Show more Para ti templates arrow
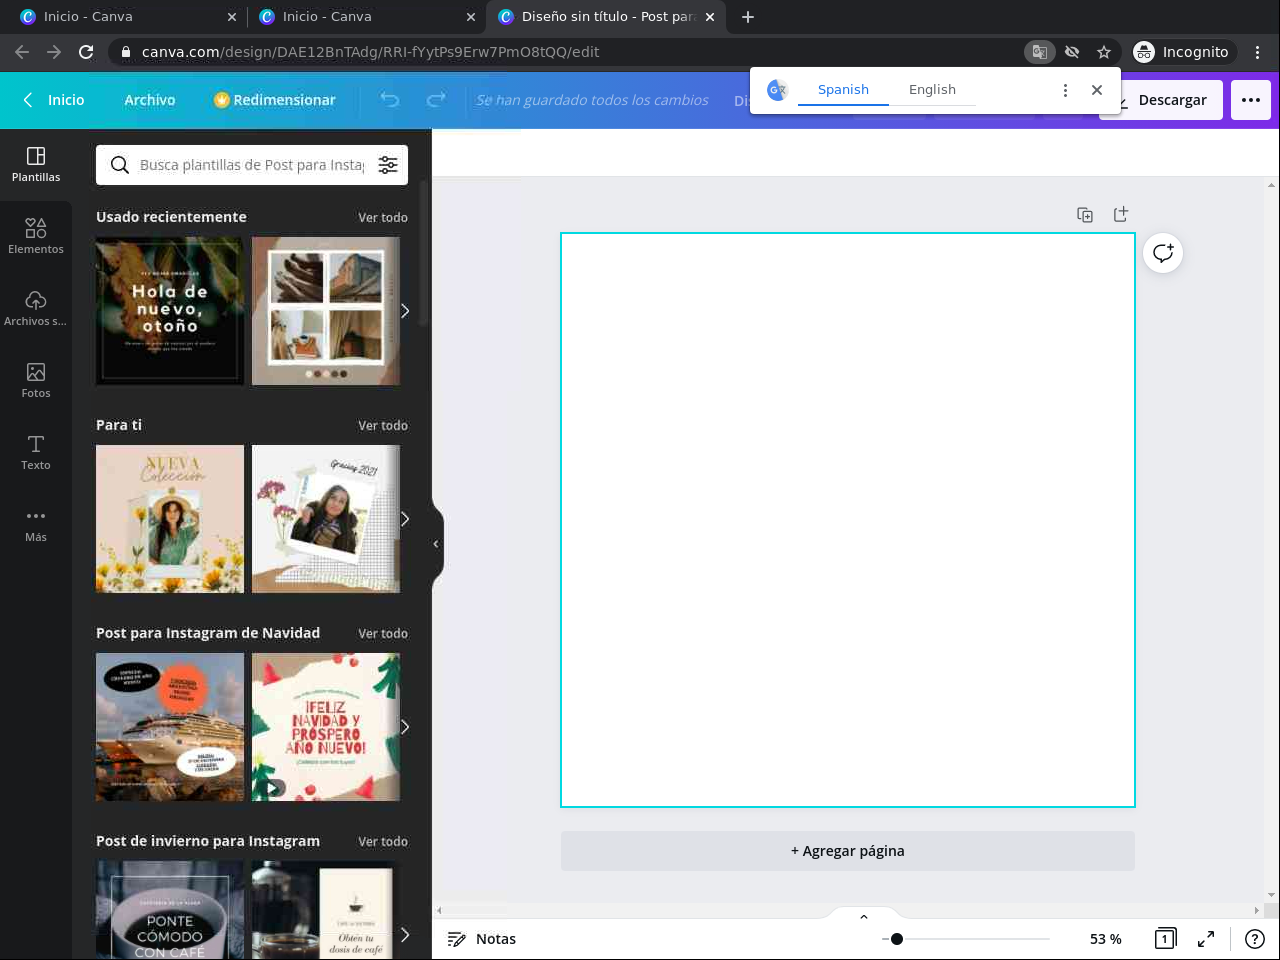Viewport: 1280px width, 960px height. click(x=404, y=519)
